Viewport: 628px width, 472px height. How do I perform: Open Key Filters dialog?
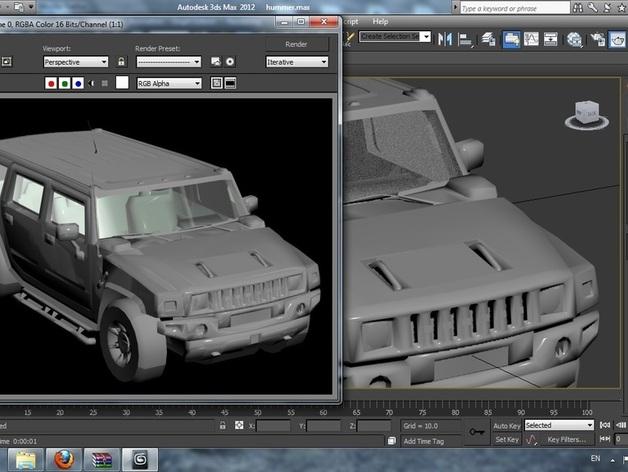[566, 440]
